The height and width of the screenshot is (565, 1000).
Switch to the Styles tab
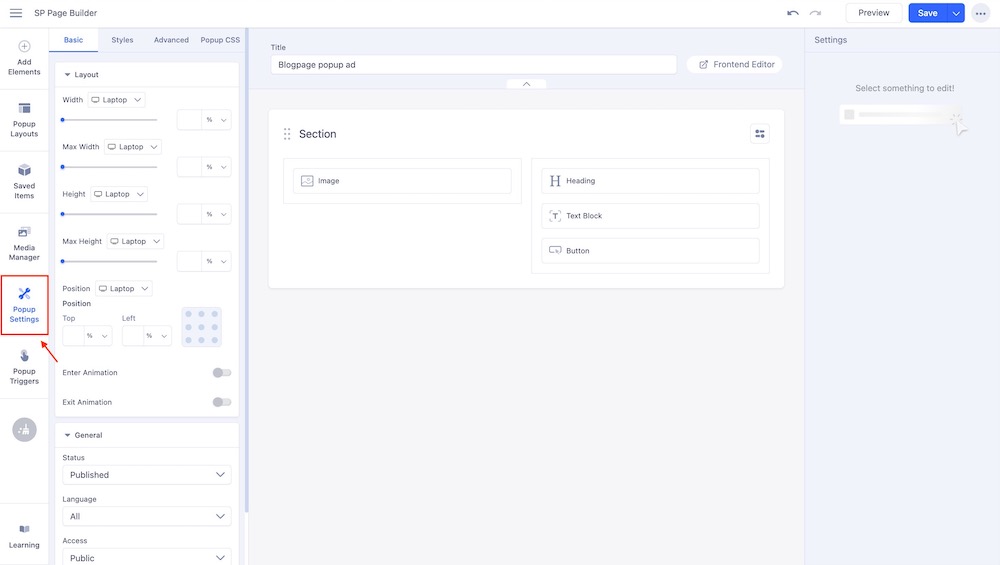coord(122,40)
